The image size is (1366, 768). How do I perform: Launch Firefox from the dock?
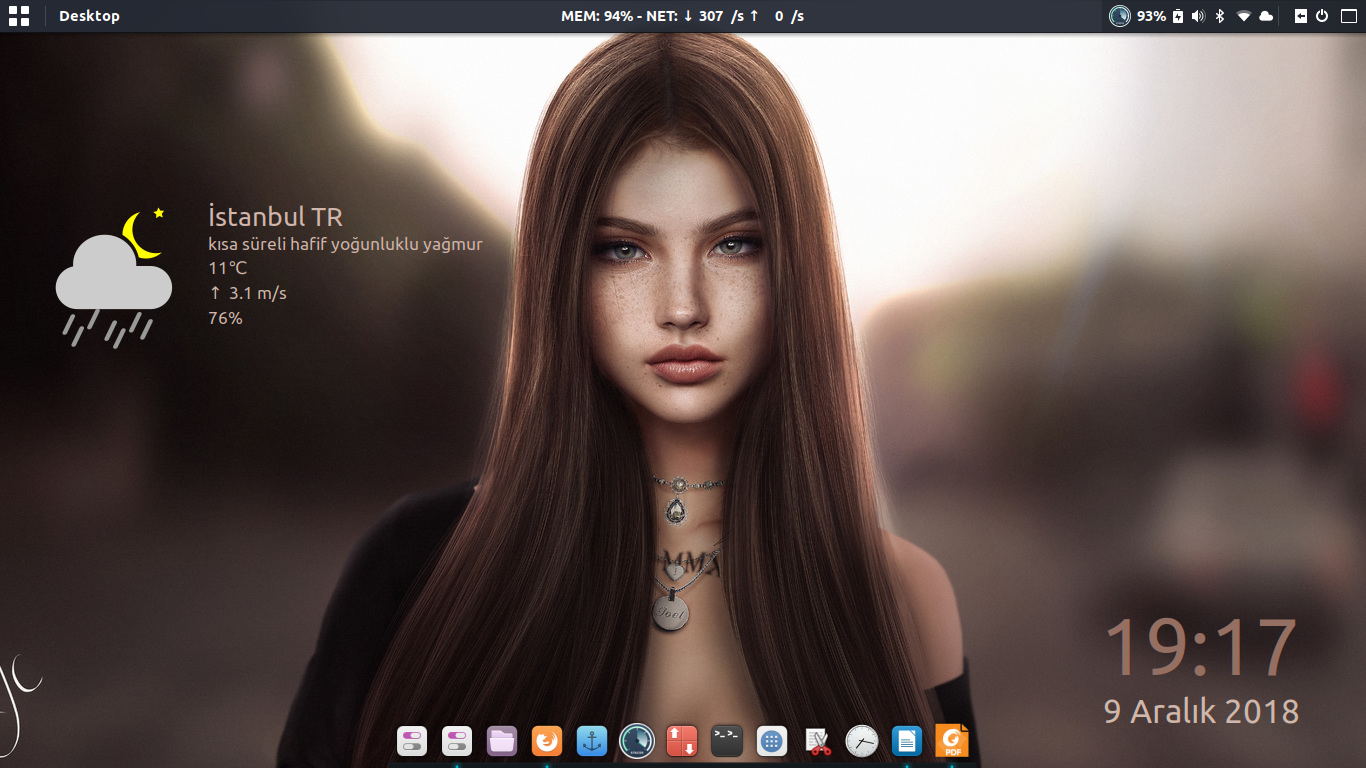(x=547, y=741)
